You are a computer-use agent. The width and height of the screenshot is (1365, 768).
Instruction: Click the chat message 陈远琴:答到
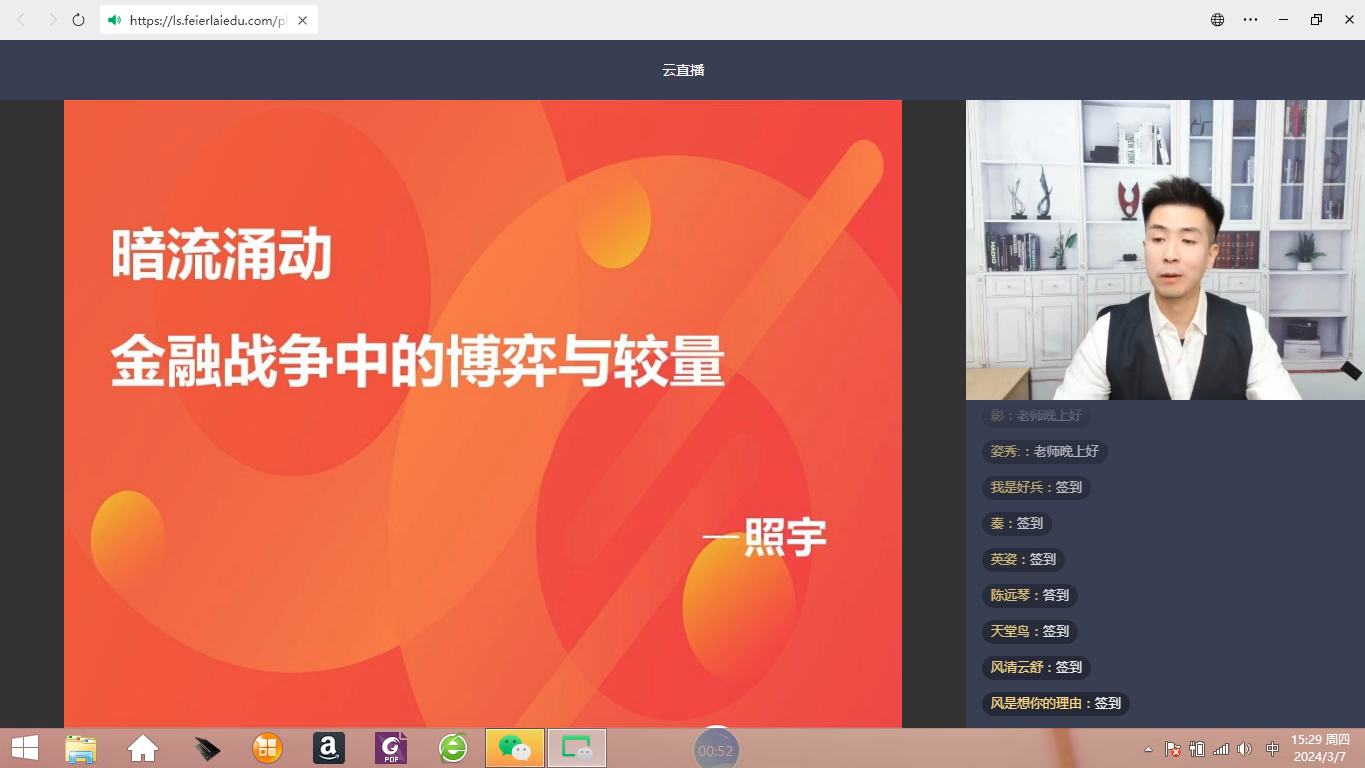coord(1029,595)
